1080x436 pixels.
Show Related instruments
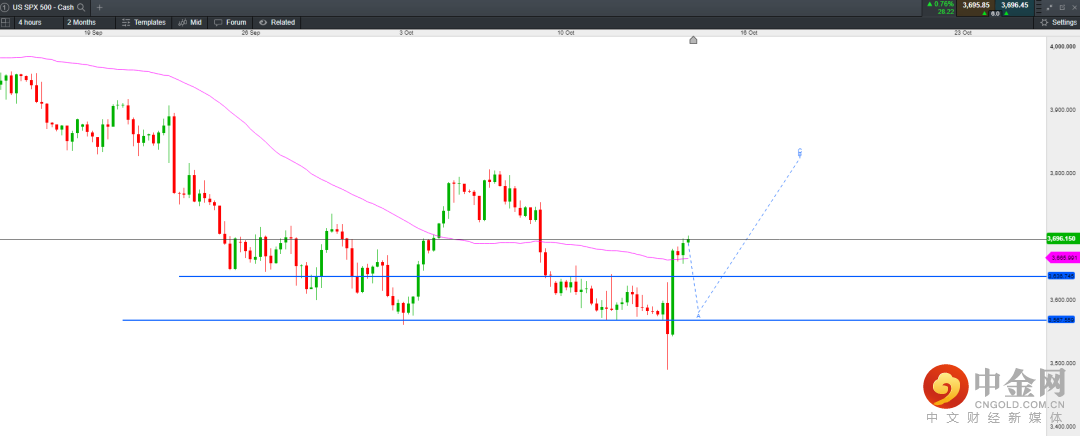coord(277,21)
